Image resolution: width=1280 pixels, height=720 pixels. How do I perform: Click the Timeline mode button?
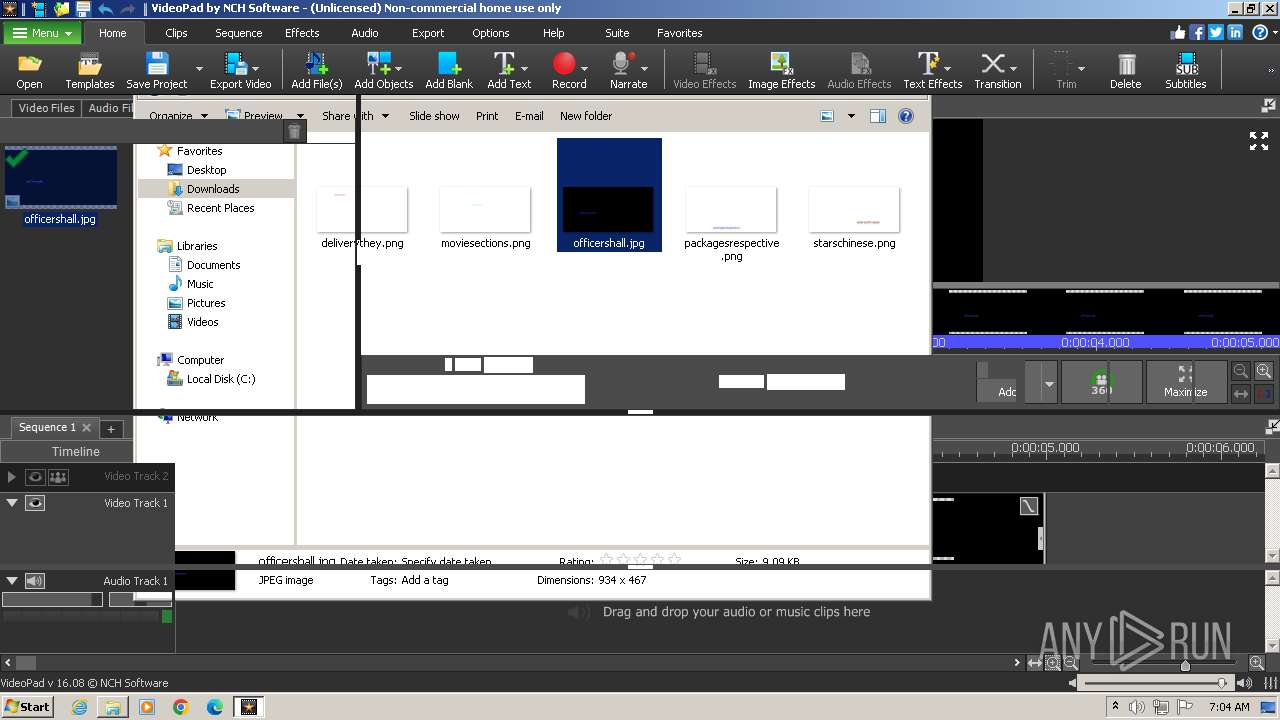click(x=76, y=451)
